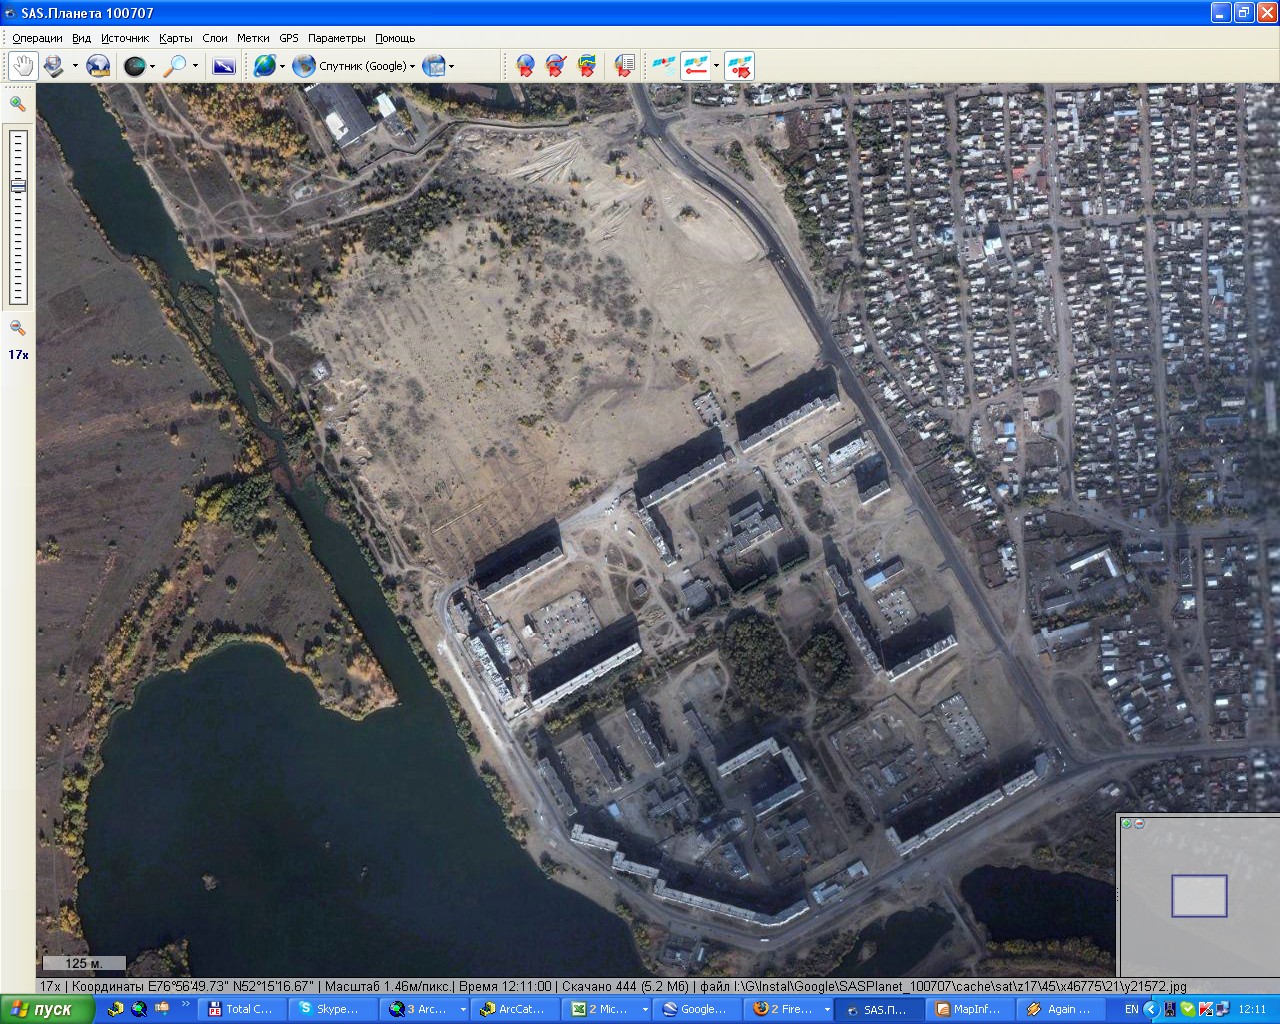Viewport: 1280px width, 1024px height.
Task: Click the placemark list manager icon
Action: [623, 66]
